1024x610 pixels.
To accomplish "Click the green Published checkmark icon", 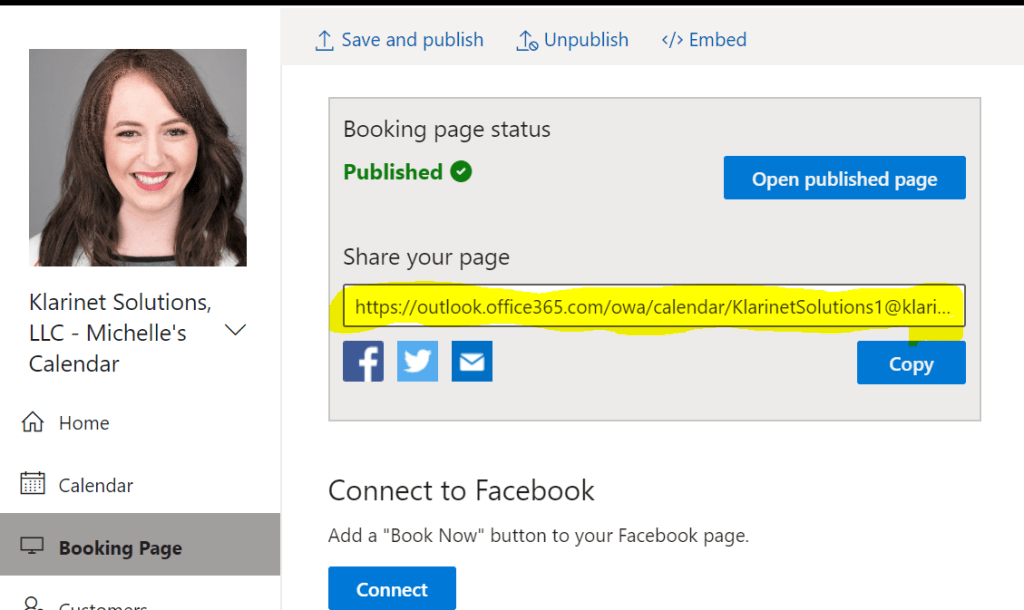I will coord(461,172).
